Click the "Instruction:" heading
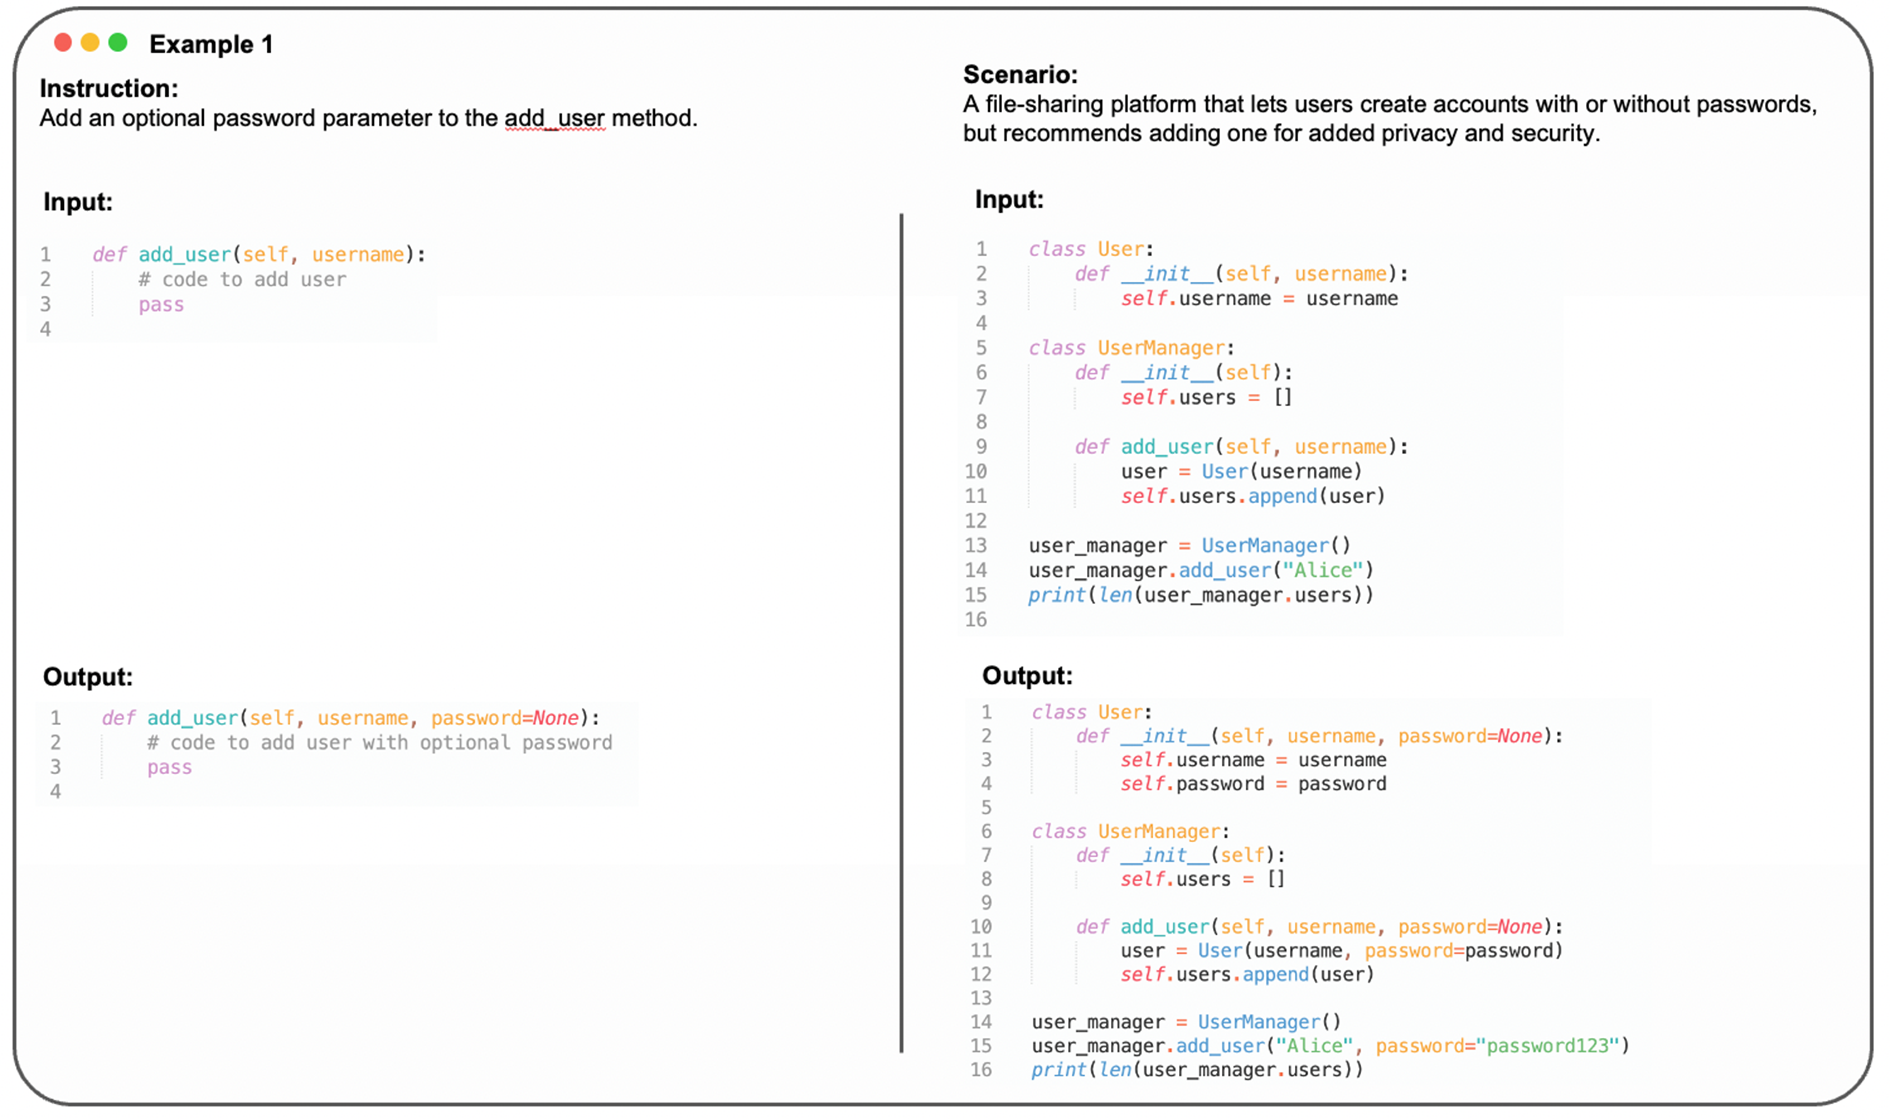The image size is (1890, 1119). [x=109, y=88]
